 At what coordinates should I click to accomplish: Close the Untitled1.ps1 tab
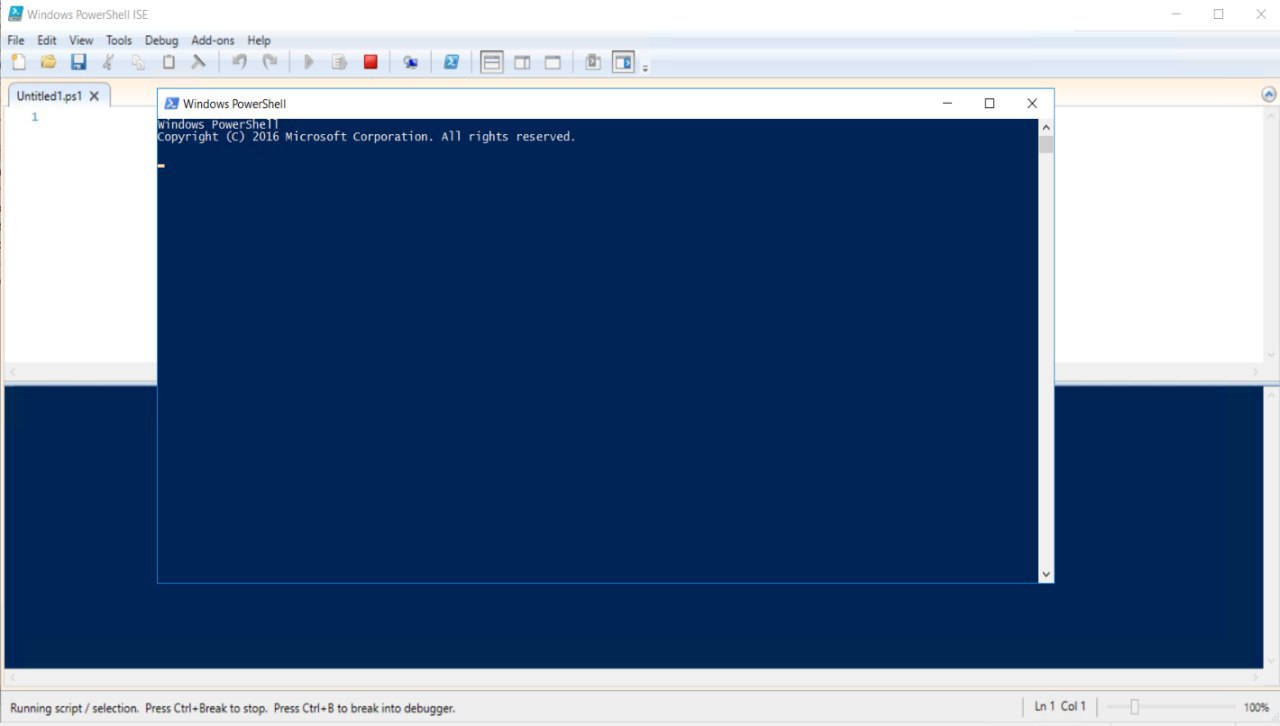pyautogui.click(x=94, y=96)
